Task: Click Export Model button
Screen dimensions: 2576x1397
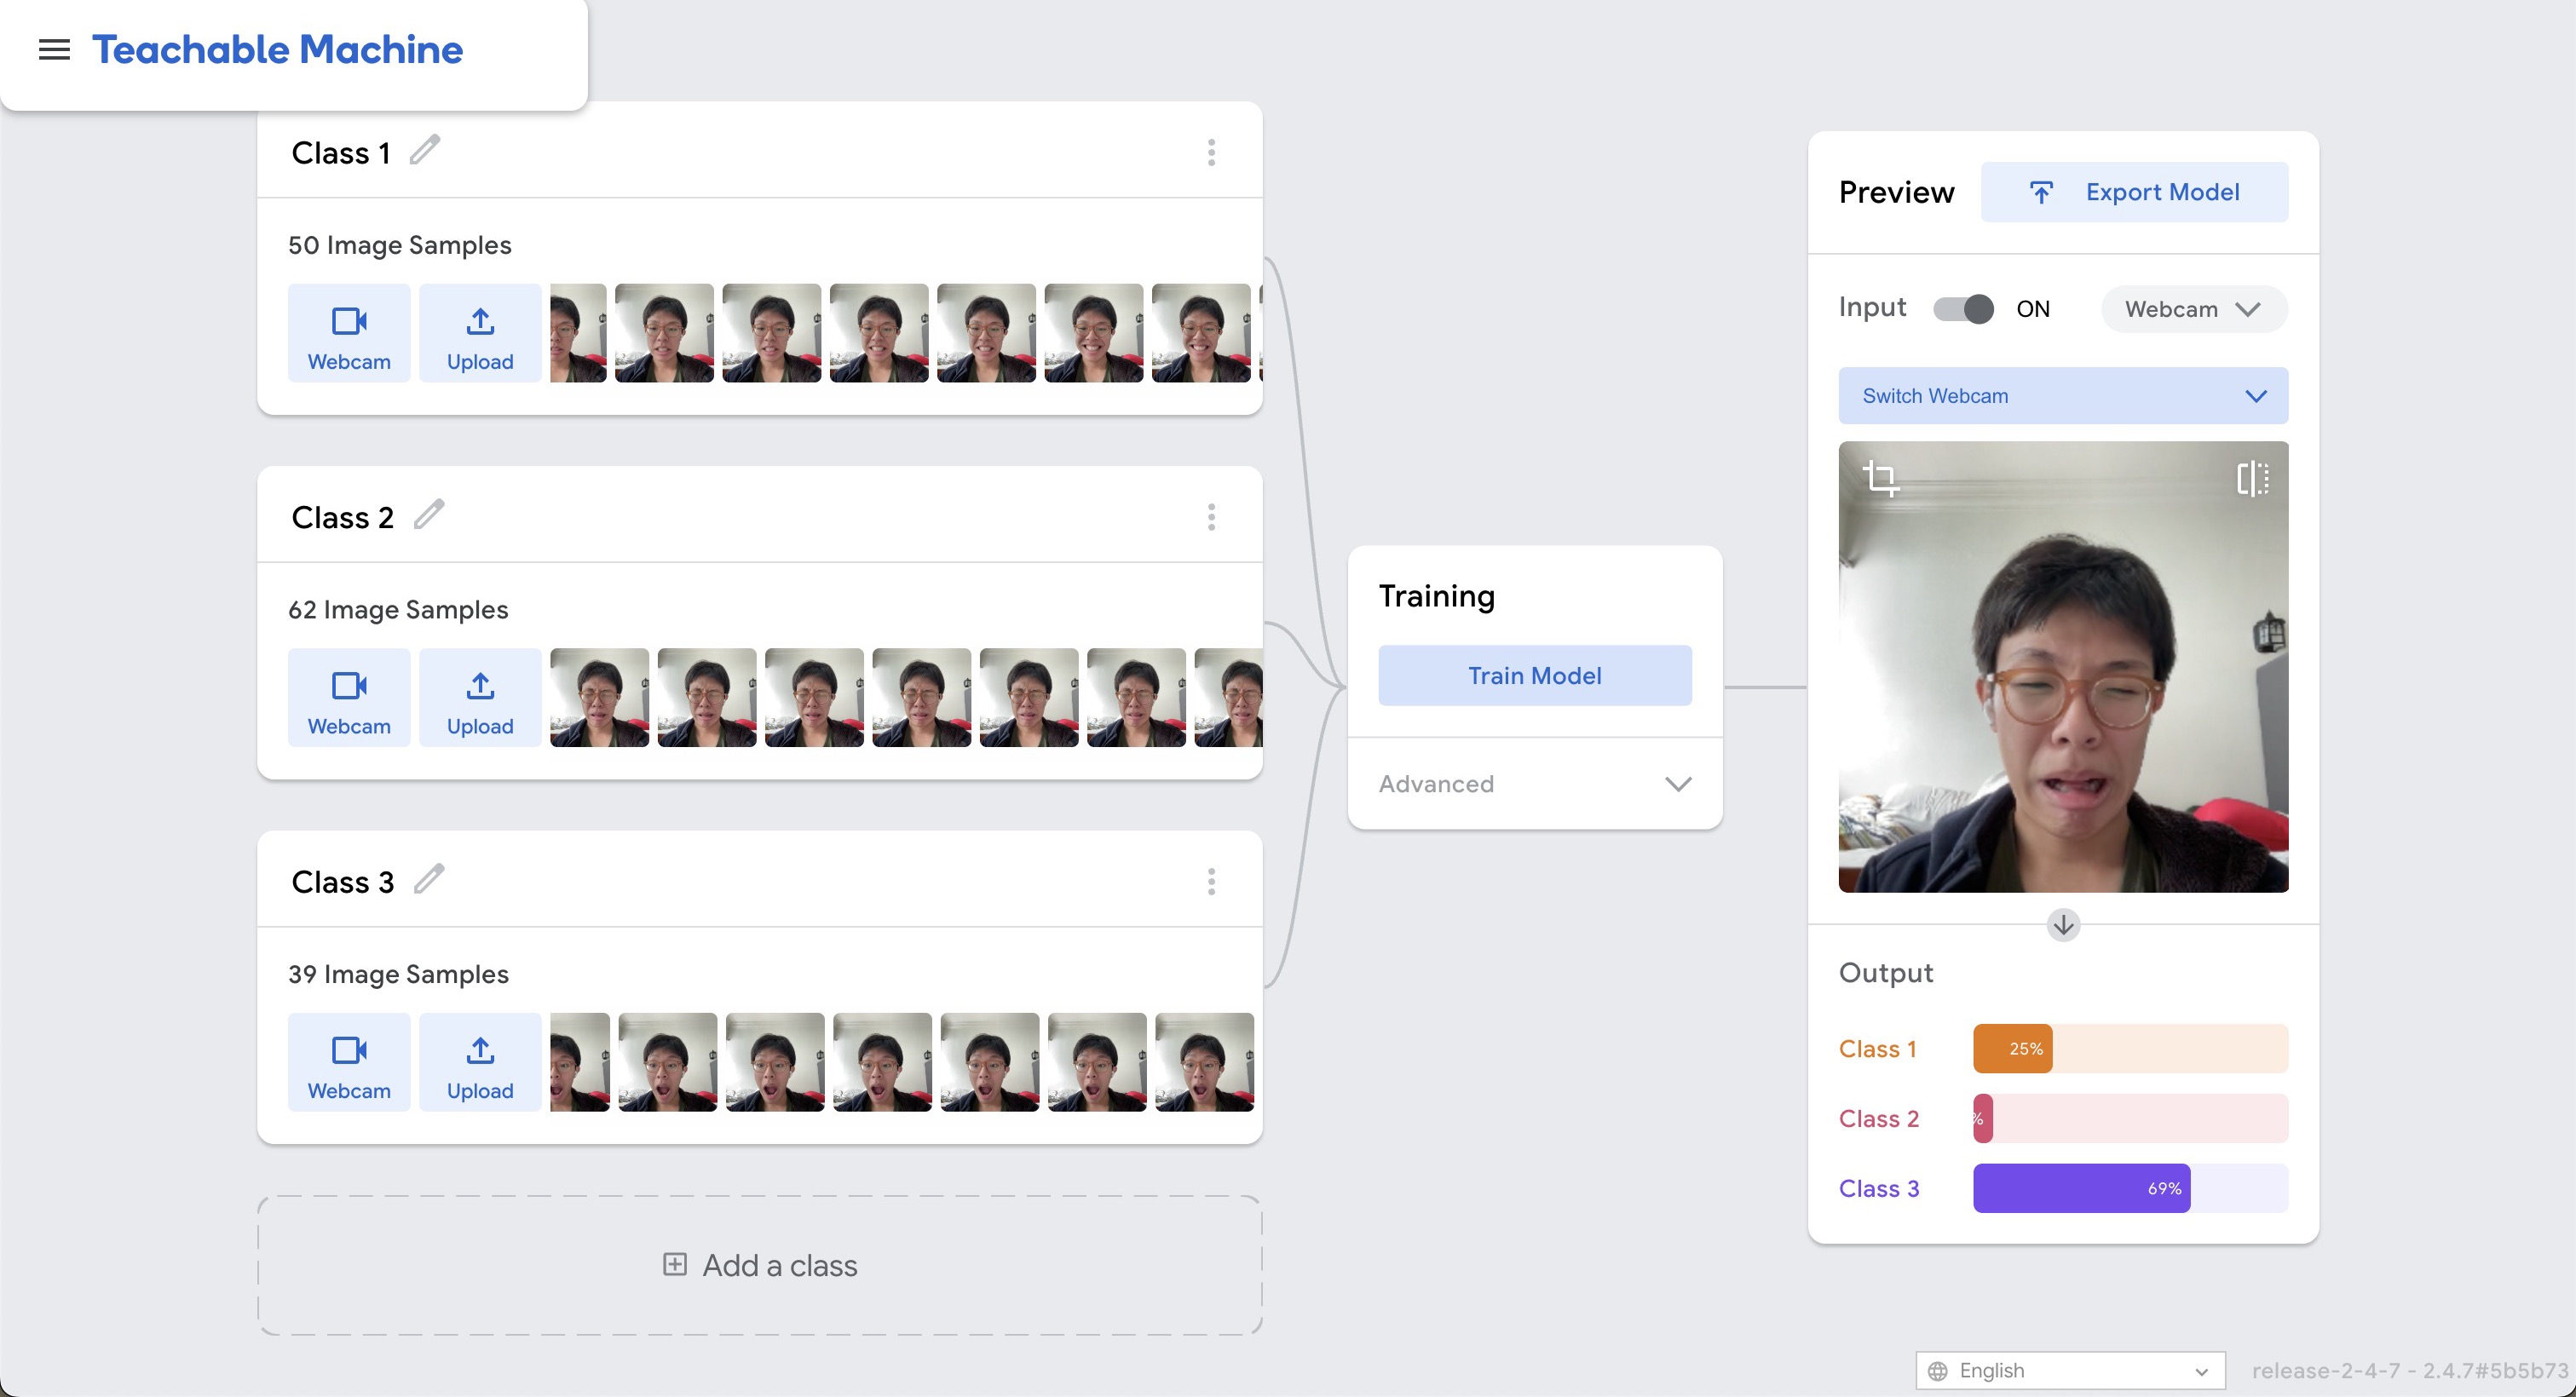Action: [x=2134, y=192]
